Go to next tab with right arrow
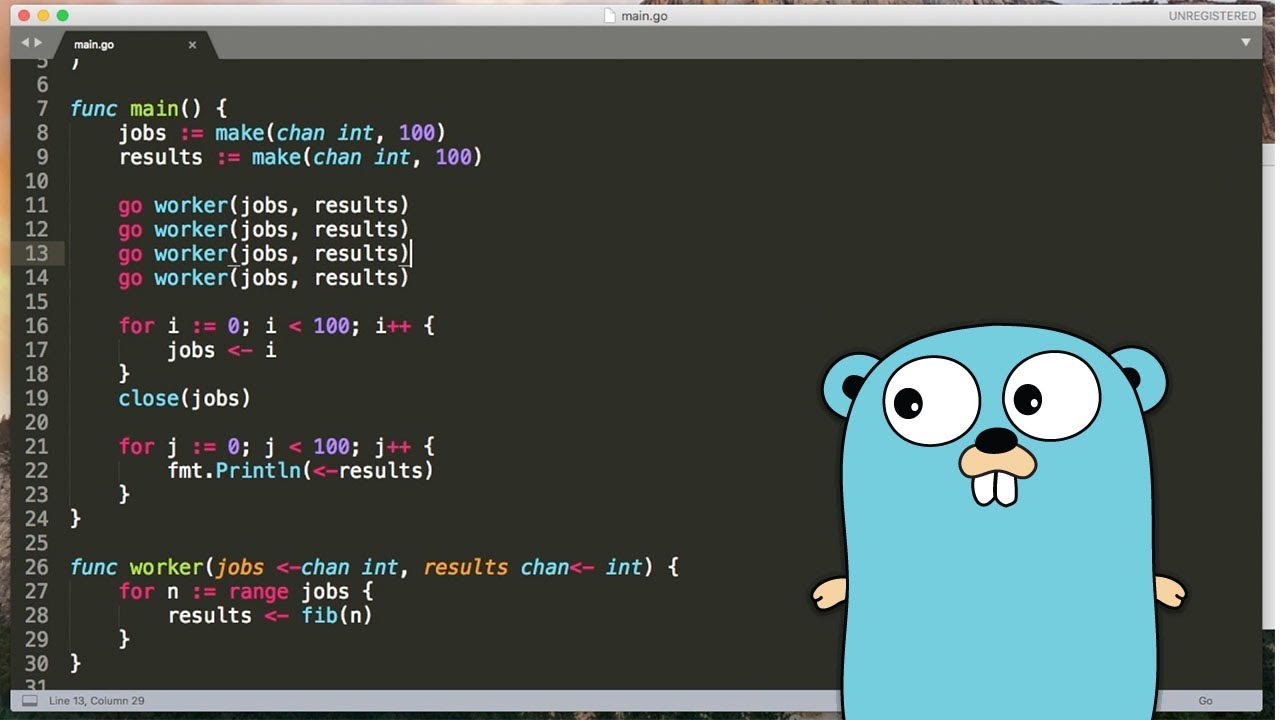Viewport: 1280px width, 720px height. click(39, 43)
